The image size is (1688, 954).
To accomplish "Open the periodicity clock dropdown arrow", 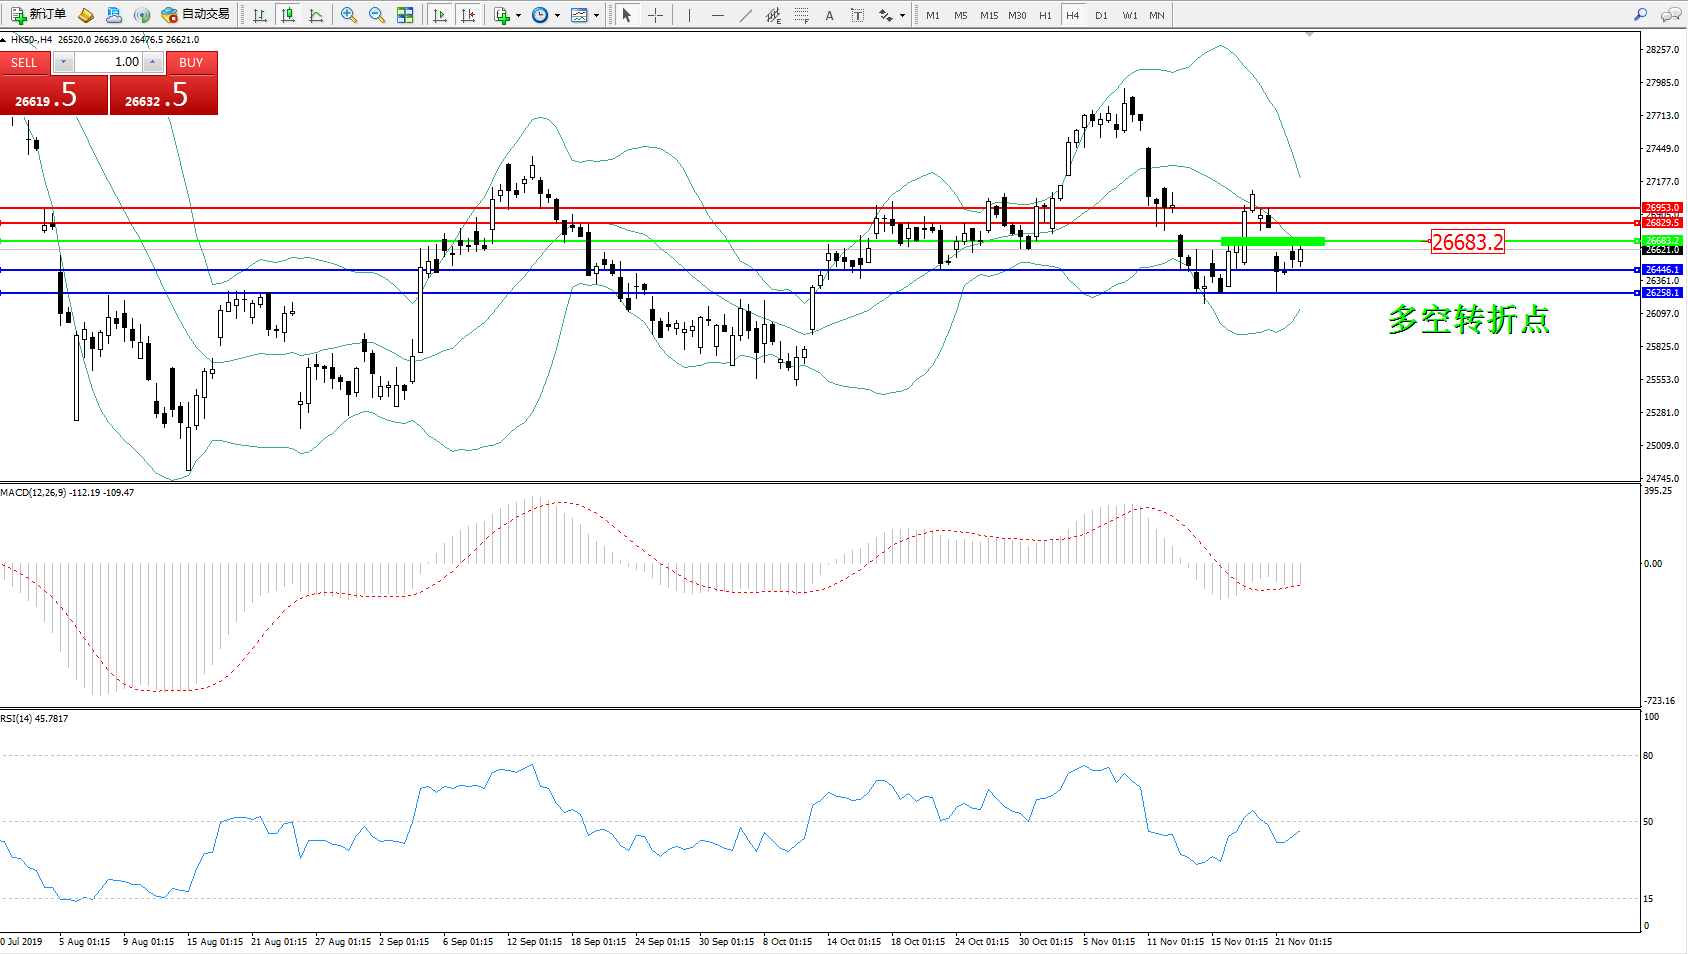I will pyautogui.click(x=557, y=15).
